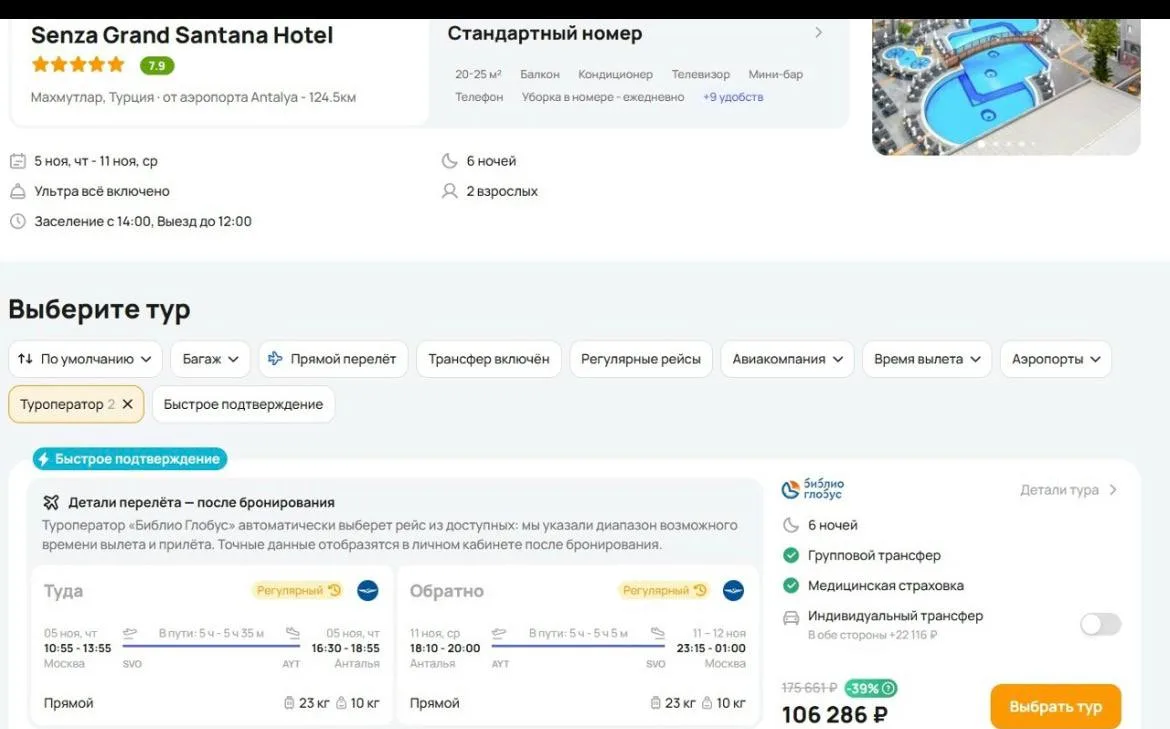Screen dimensions: 1170x729
Task: Open the +9 удобств link
Action: [x=733, y=97]
